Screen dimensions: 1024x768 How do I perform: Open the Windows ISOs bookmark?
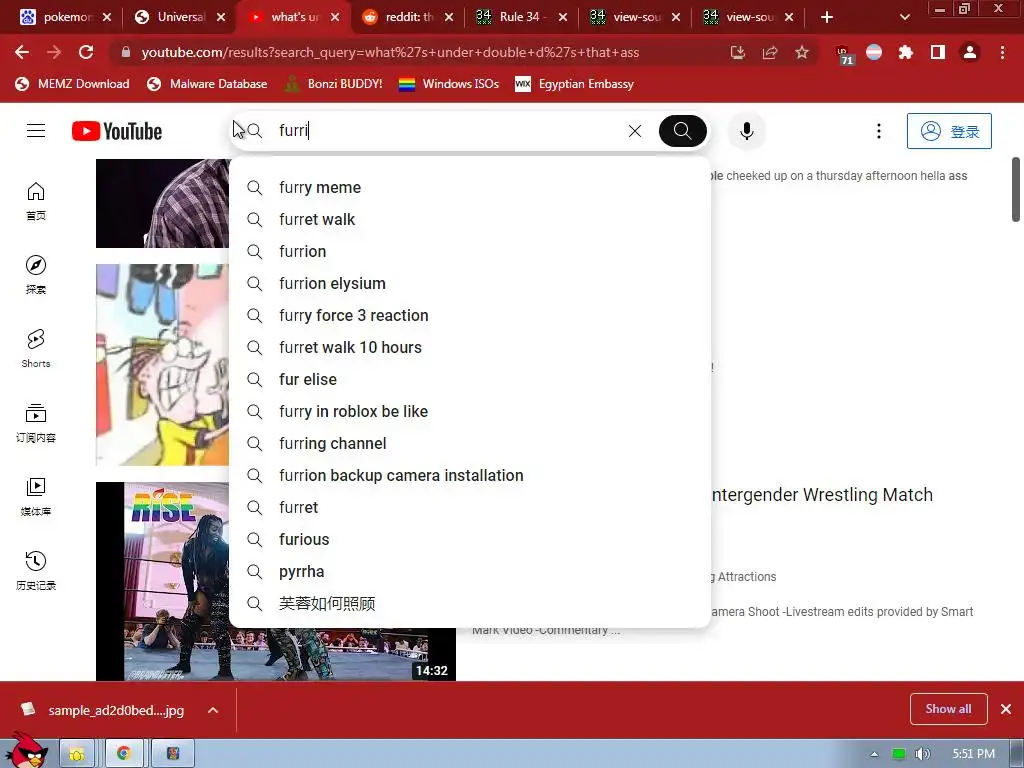tap(449, 84)
